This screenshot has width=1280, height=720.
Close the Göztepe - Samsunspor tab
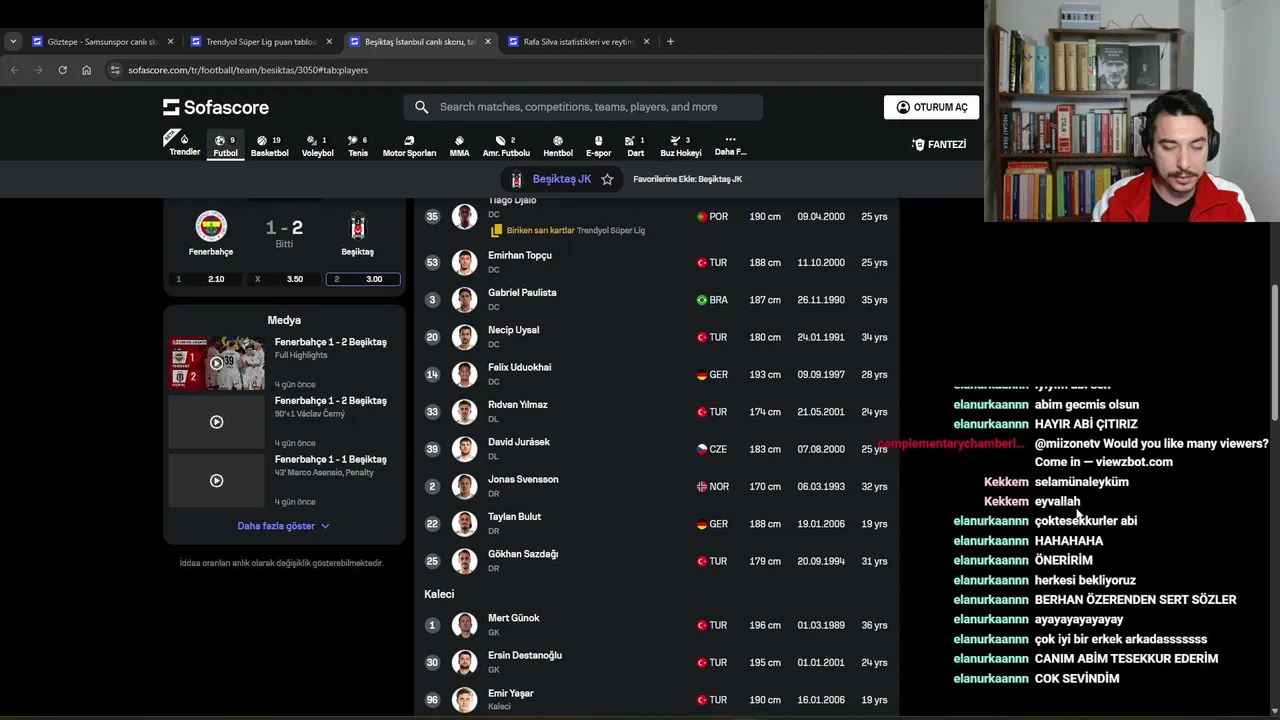pyautogui.click(x=170, y=41)
